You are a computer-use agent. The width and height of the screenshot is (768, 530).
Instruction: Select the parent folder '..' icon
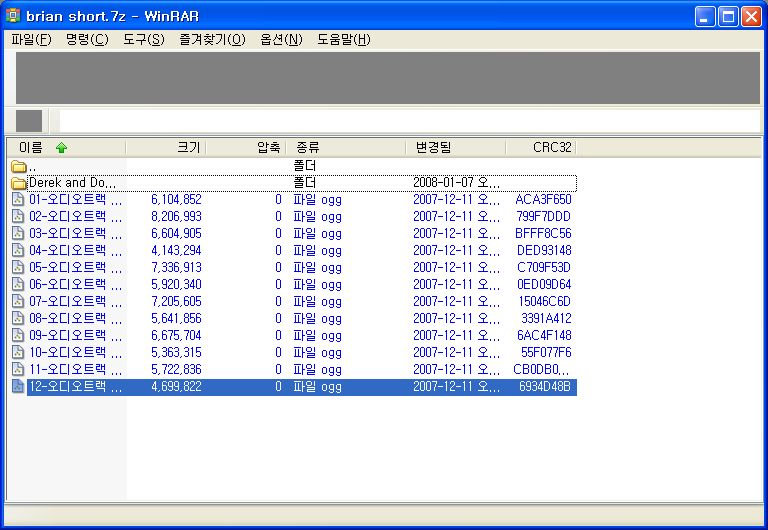coord(19,167)
